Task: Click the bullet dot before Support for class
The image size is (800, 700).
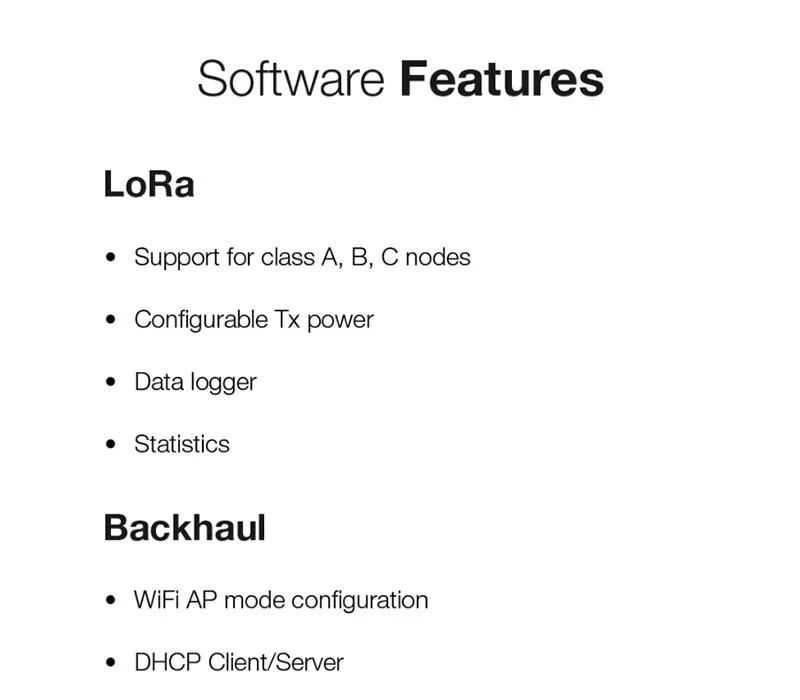Action: tap(111, 257)
